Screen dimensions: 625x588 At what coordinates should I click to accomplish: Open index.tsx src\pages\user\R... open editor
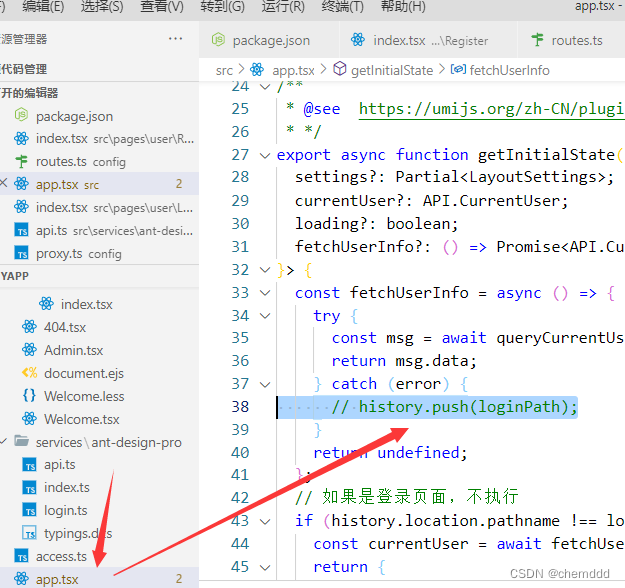click(x=99, y=139)
